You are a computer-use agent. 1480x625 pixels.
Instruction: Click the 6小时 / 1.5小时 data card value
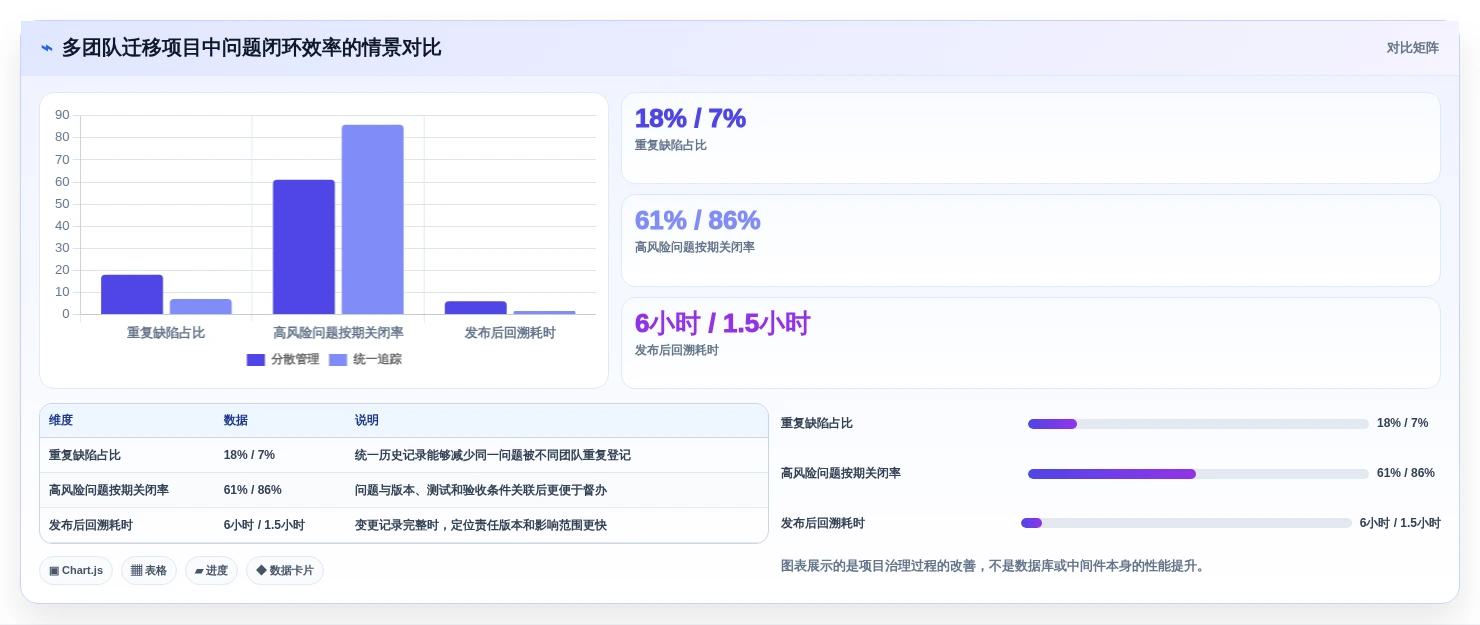click(722, 323)
